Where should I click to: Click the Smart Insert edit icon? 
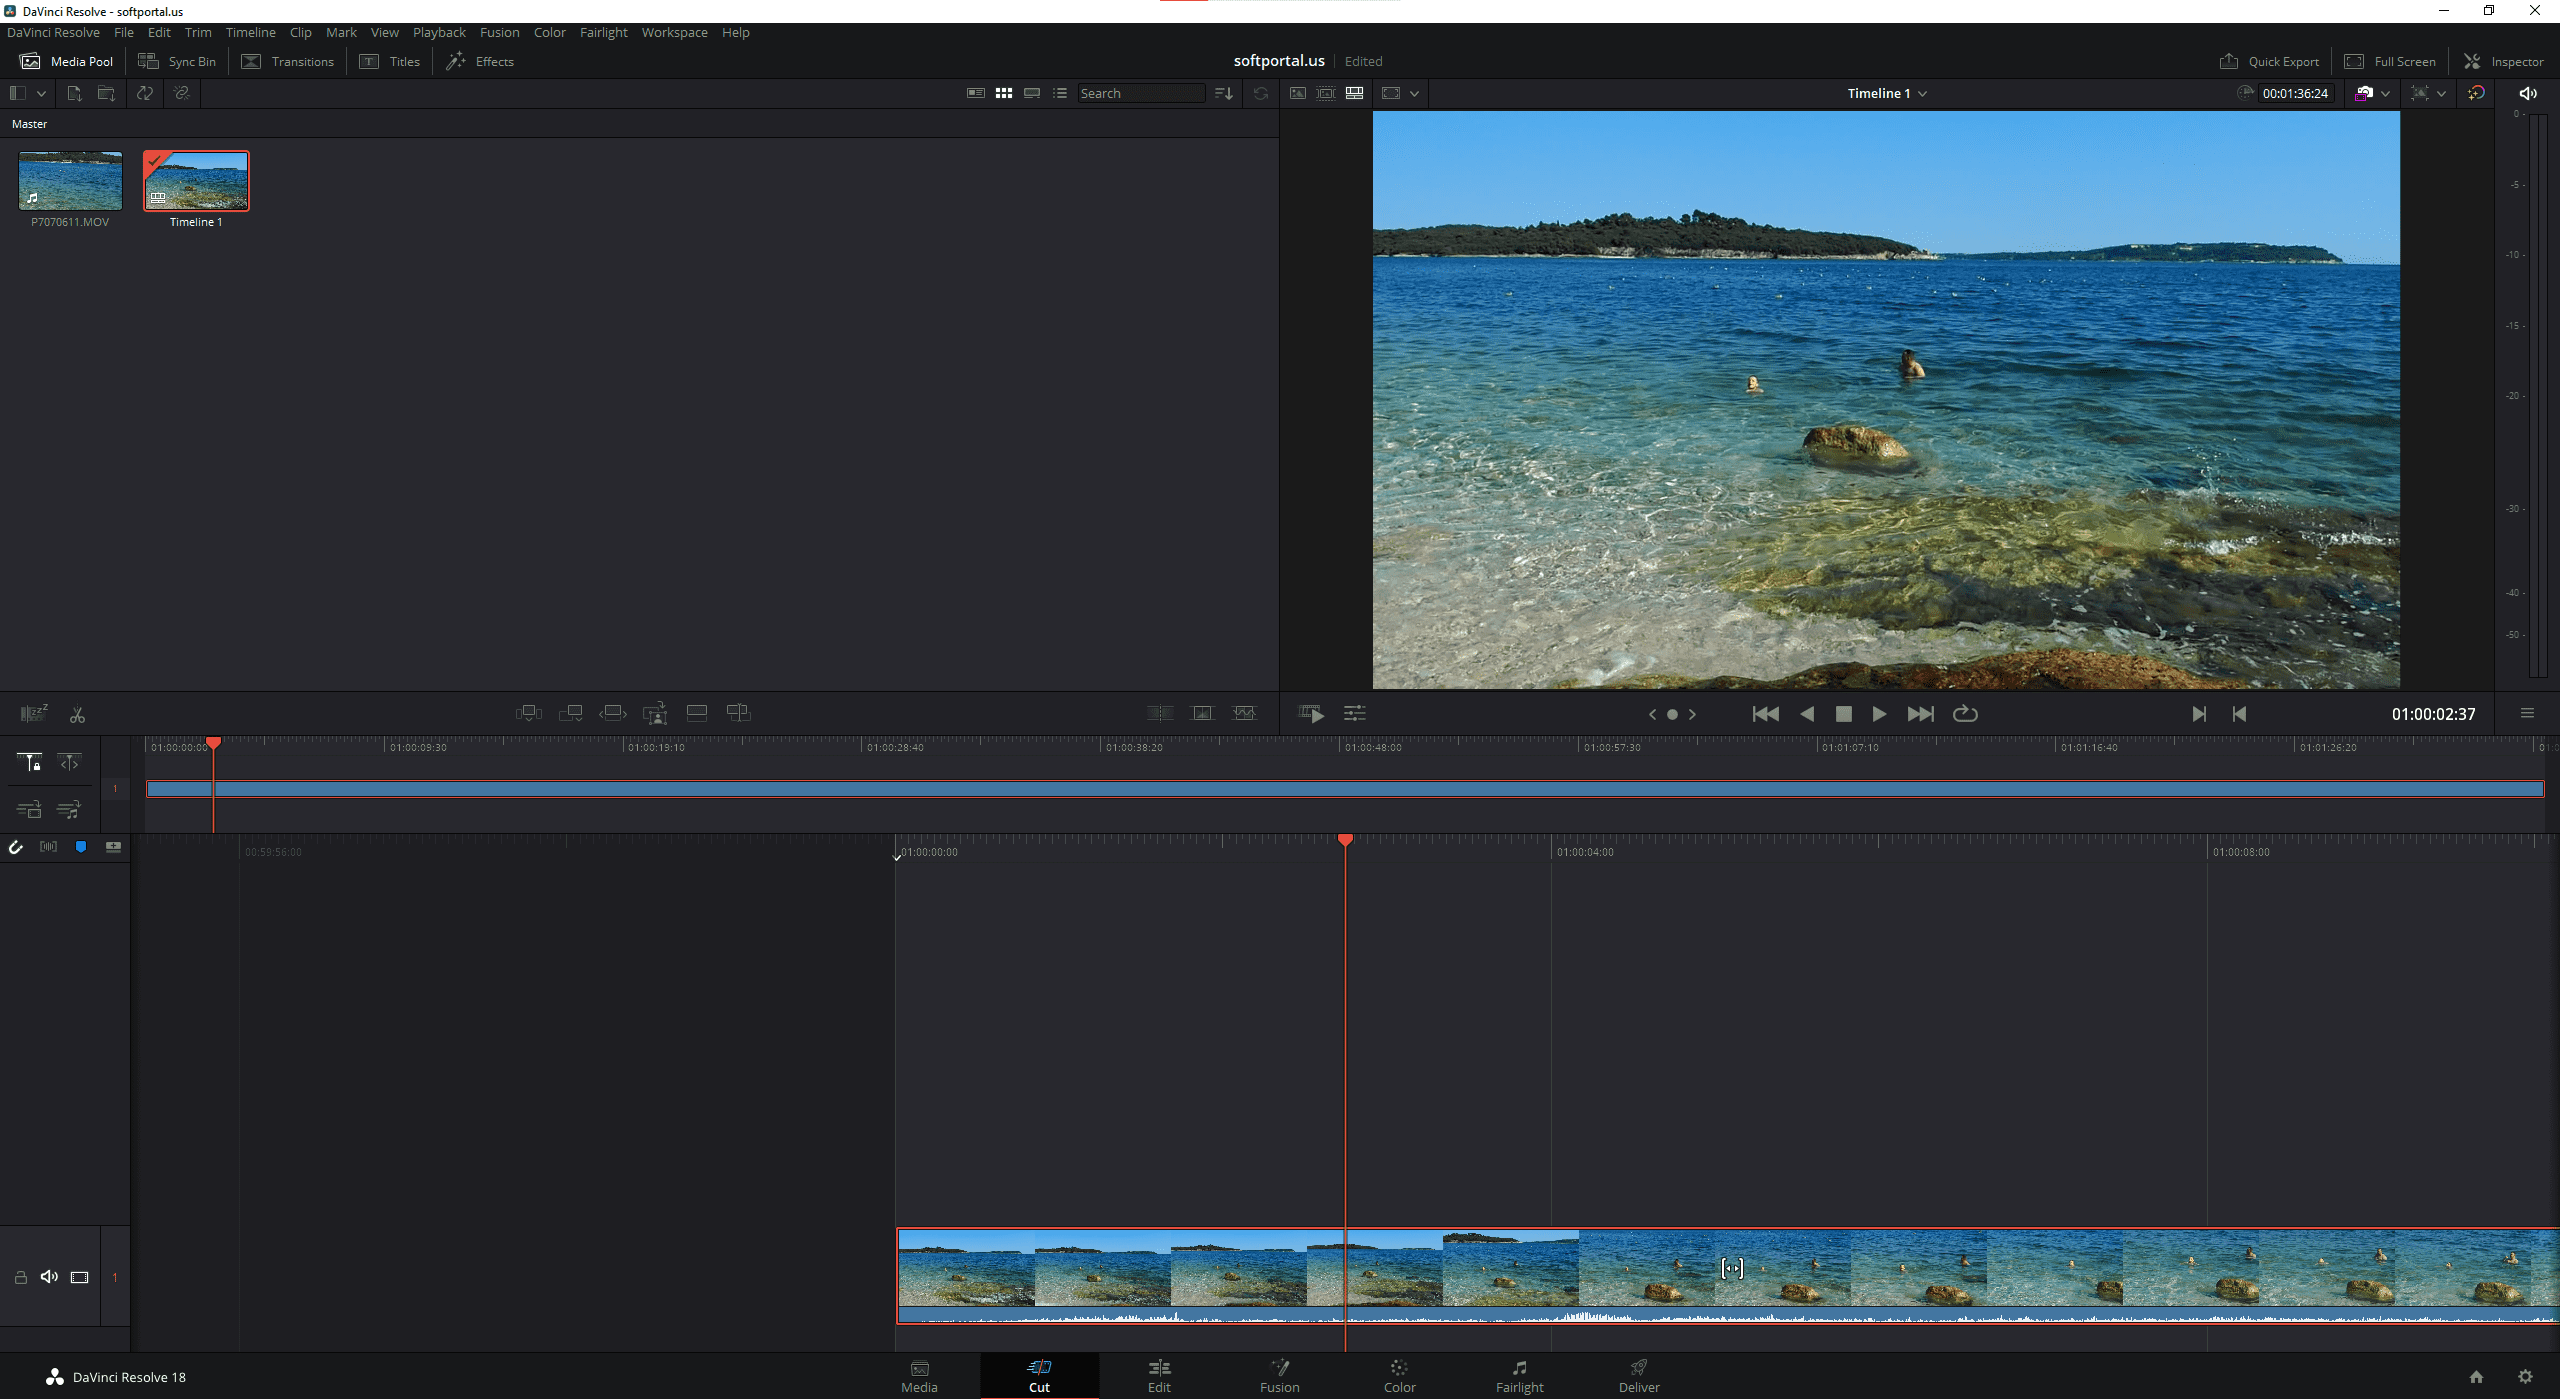pos(528,713)
